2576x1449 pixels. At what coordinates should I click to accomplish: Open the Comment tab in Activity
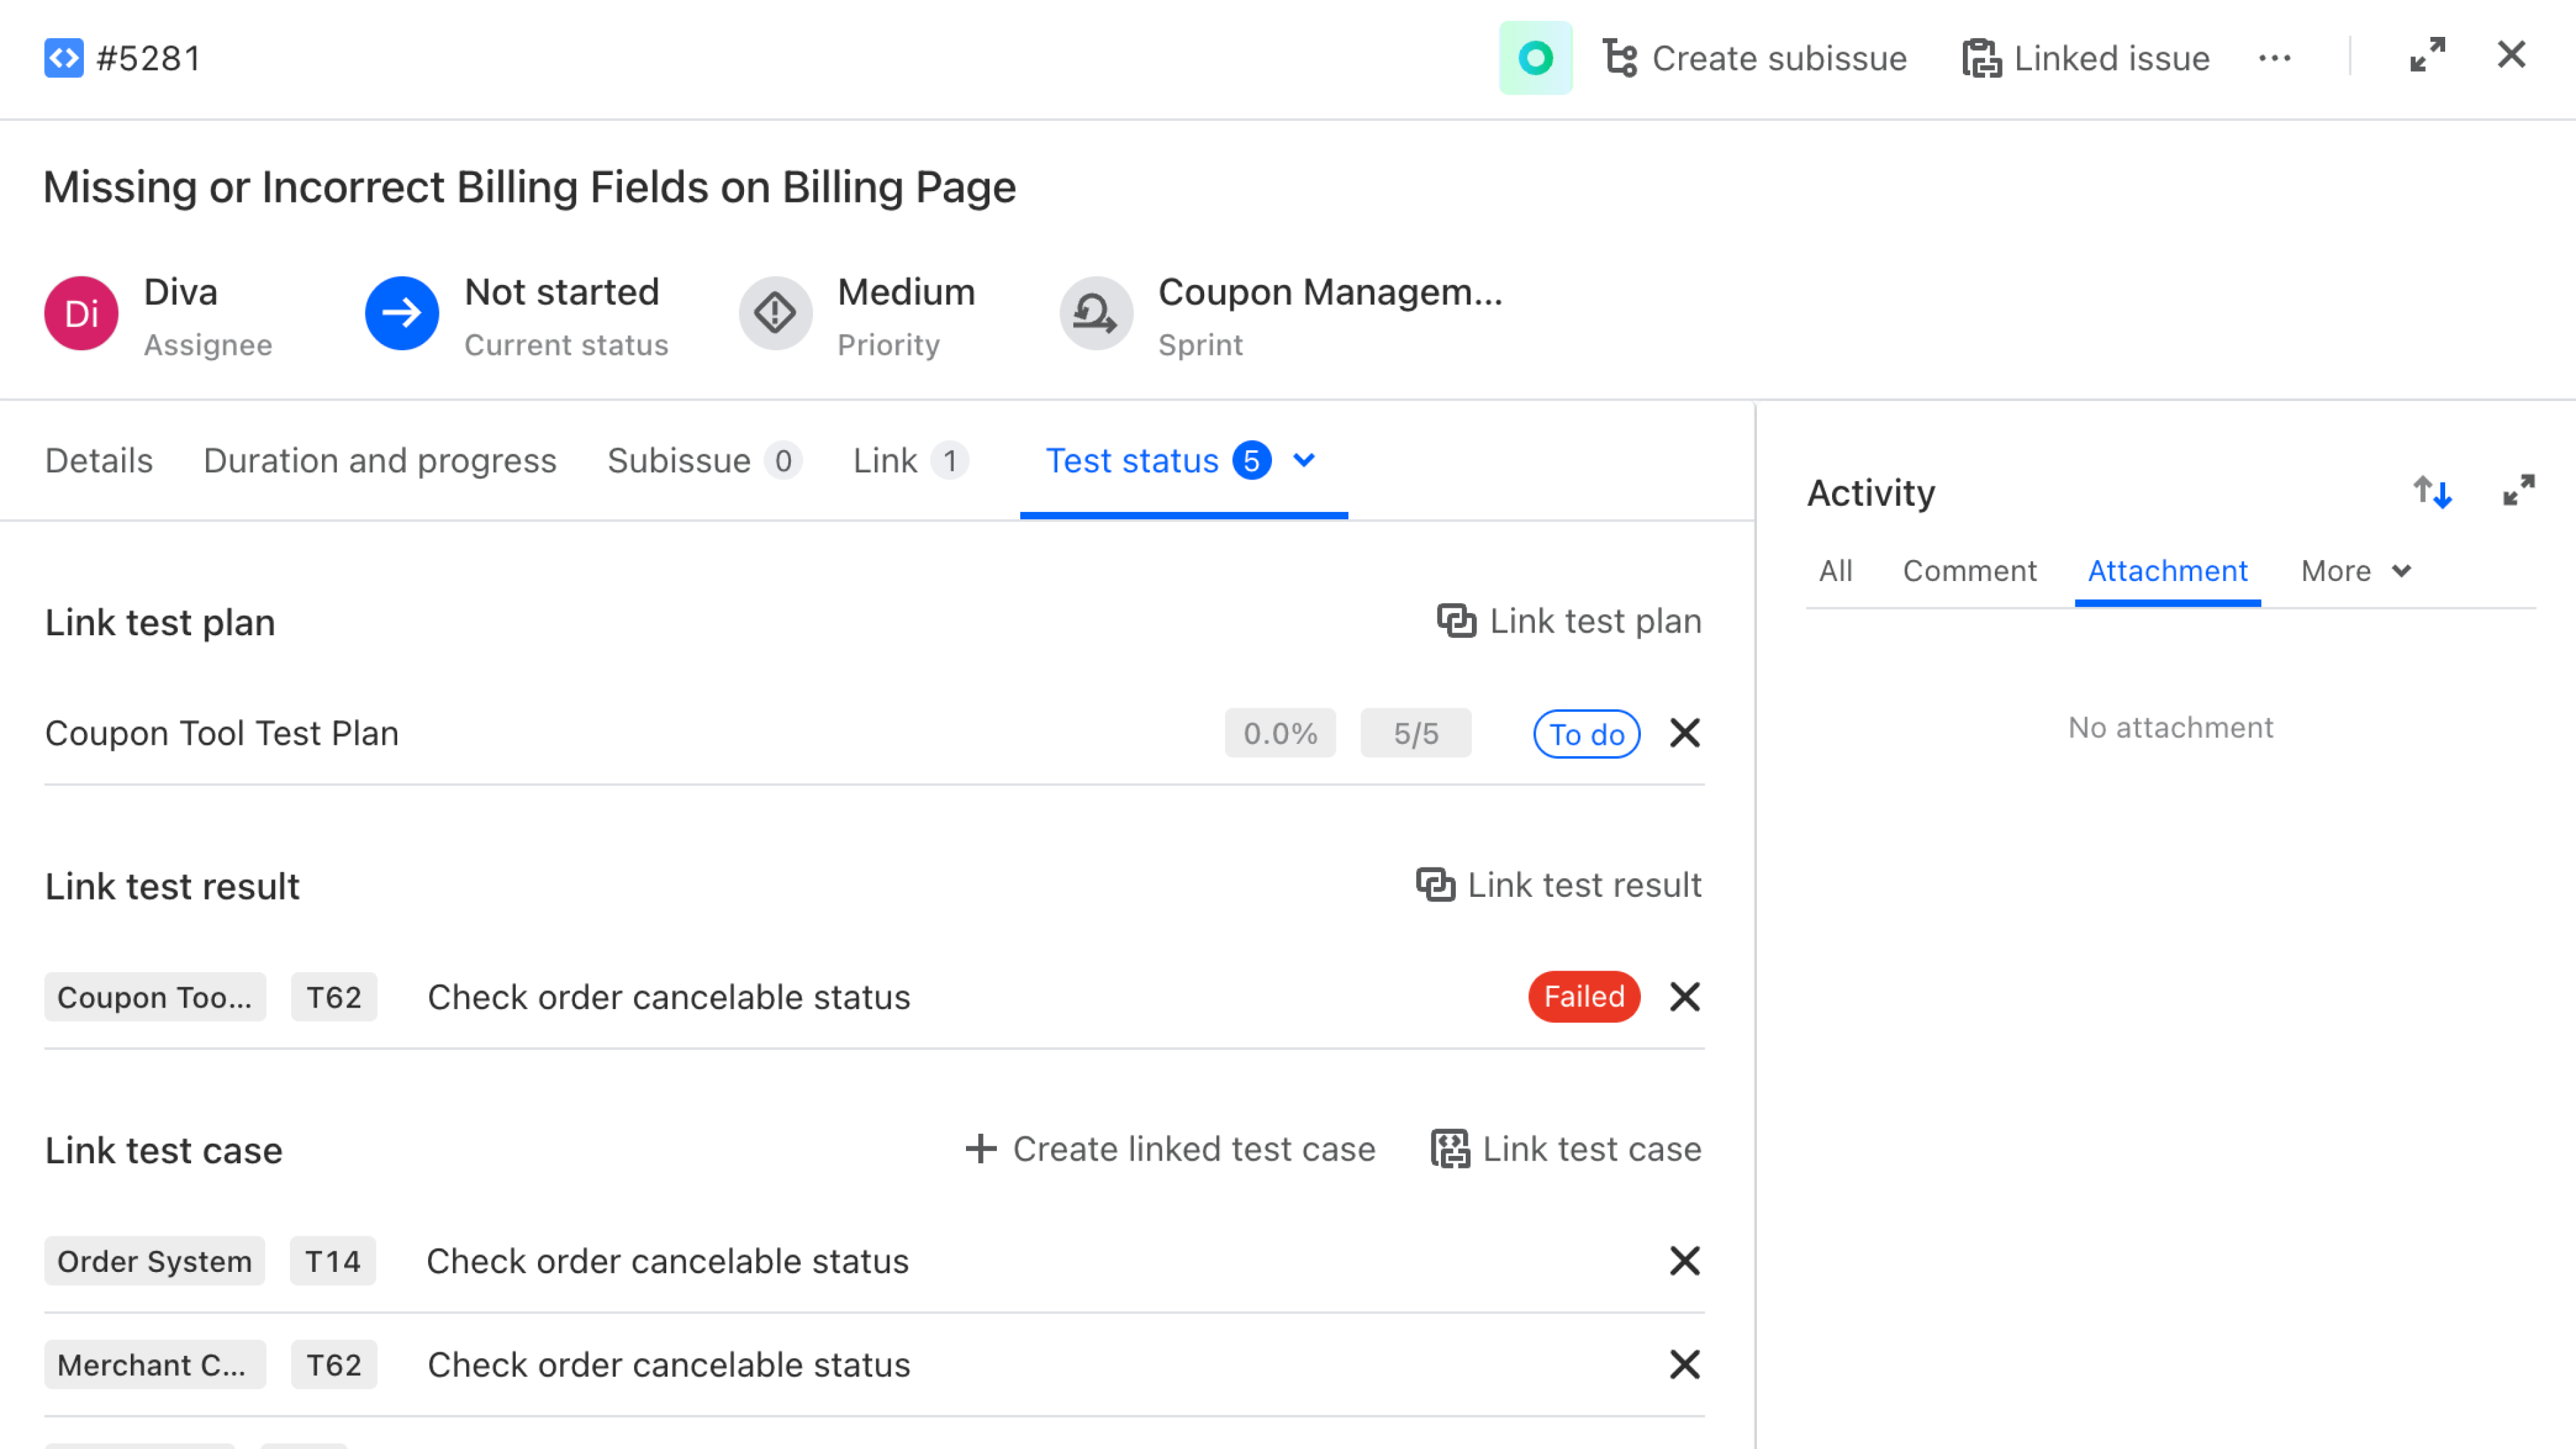point(1969,570)
